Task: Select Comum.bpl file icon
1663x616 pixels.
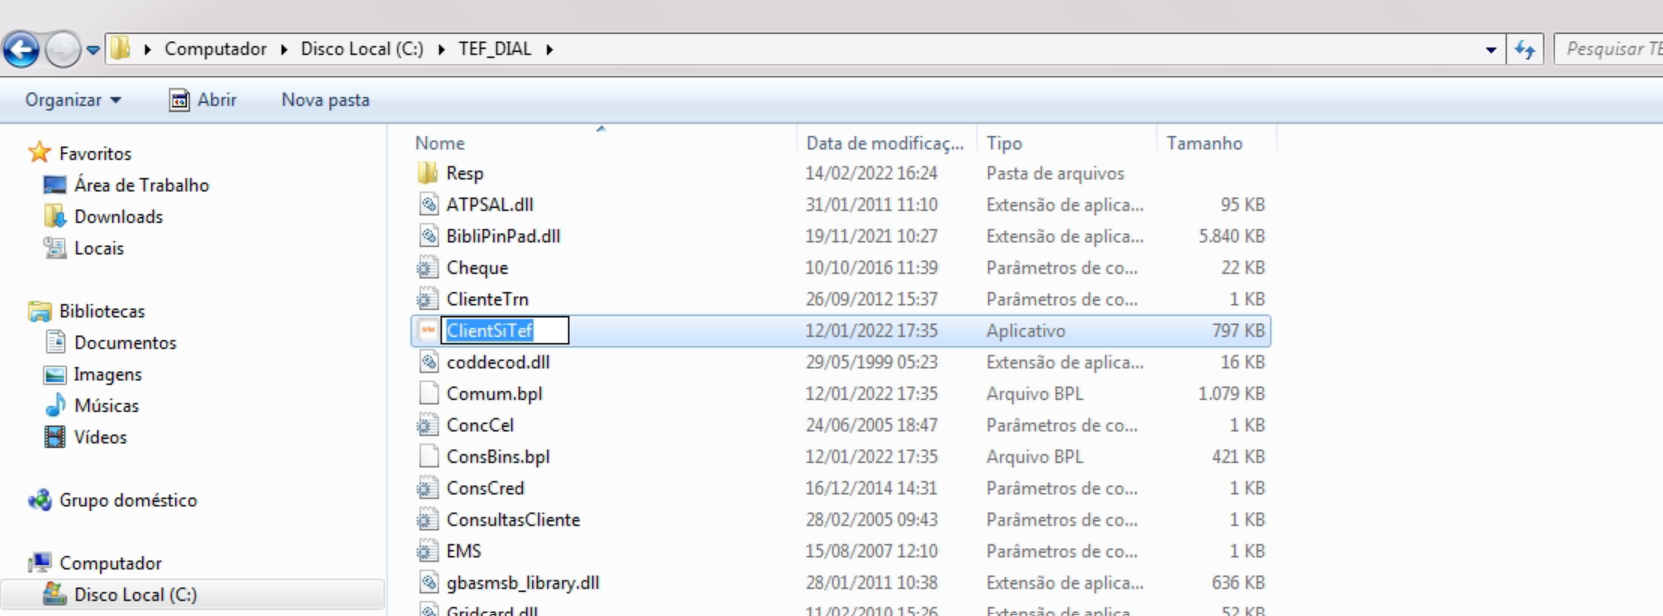Action: click(x=428, y=394)
